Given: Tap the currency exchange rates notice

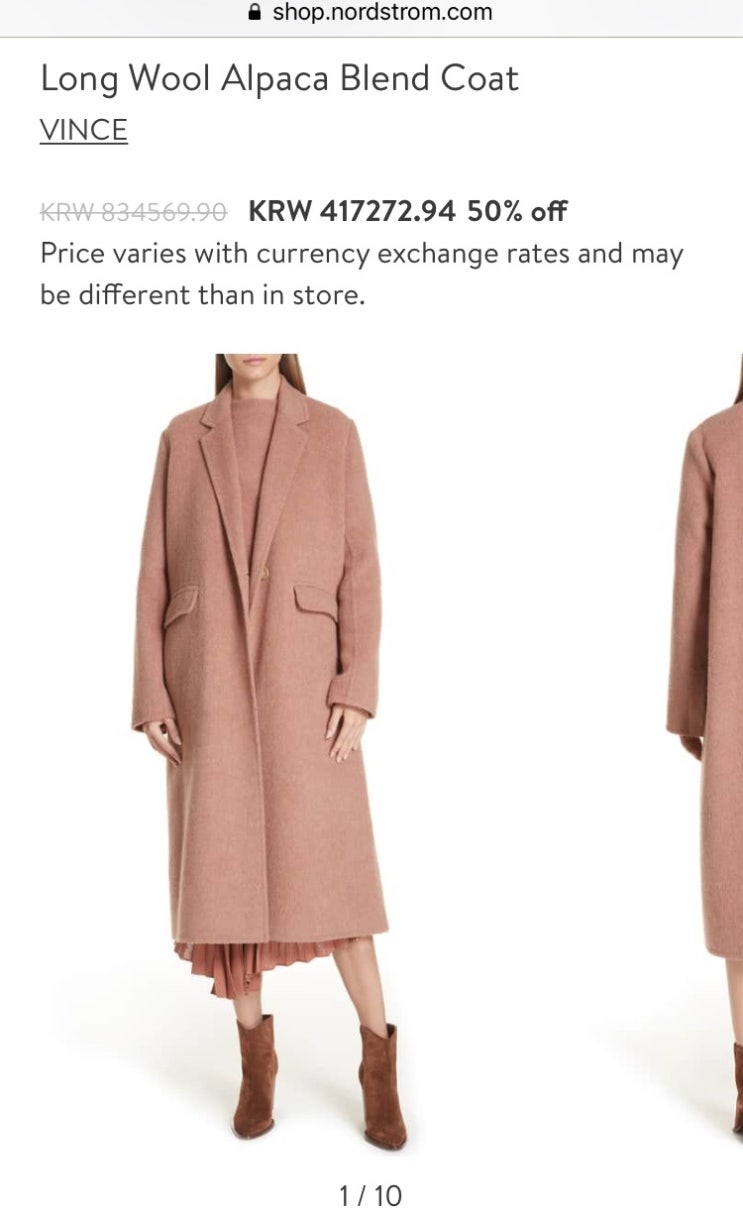Looking at the screenshot, I should (361, 275).
